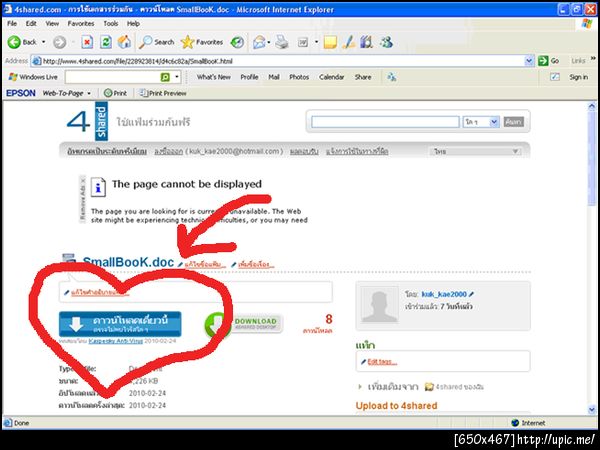Click the Windows Live search input field

[x=113, y=77]
